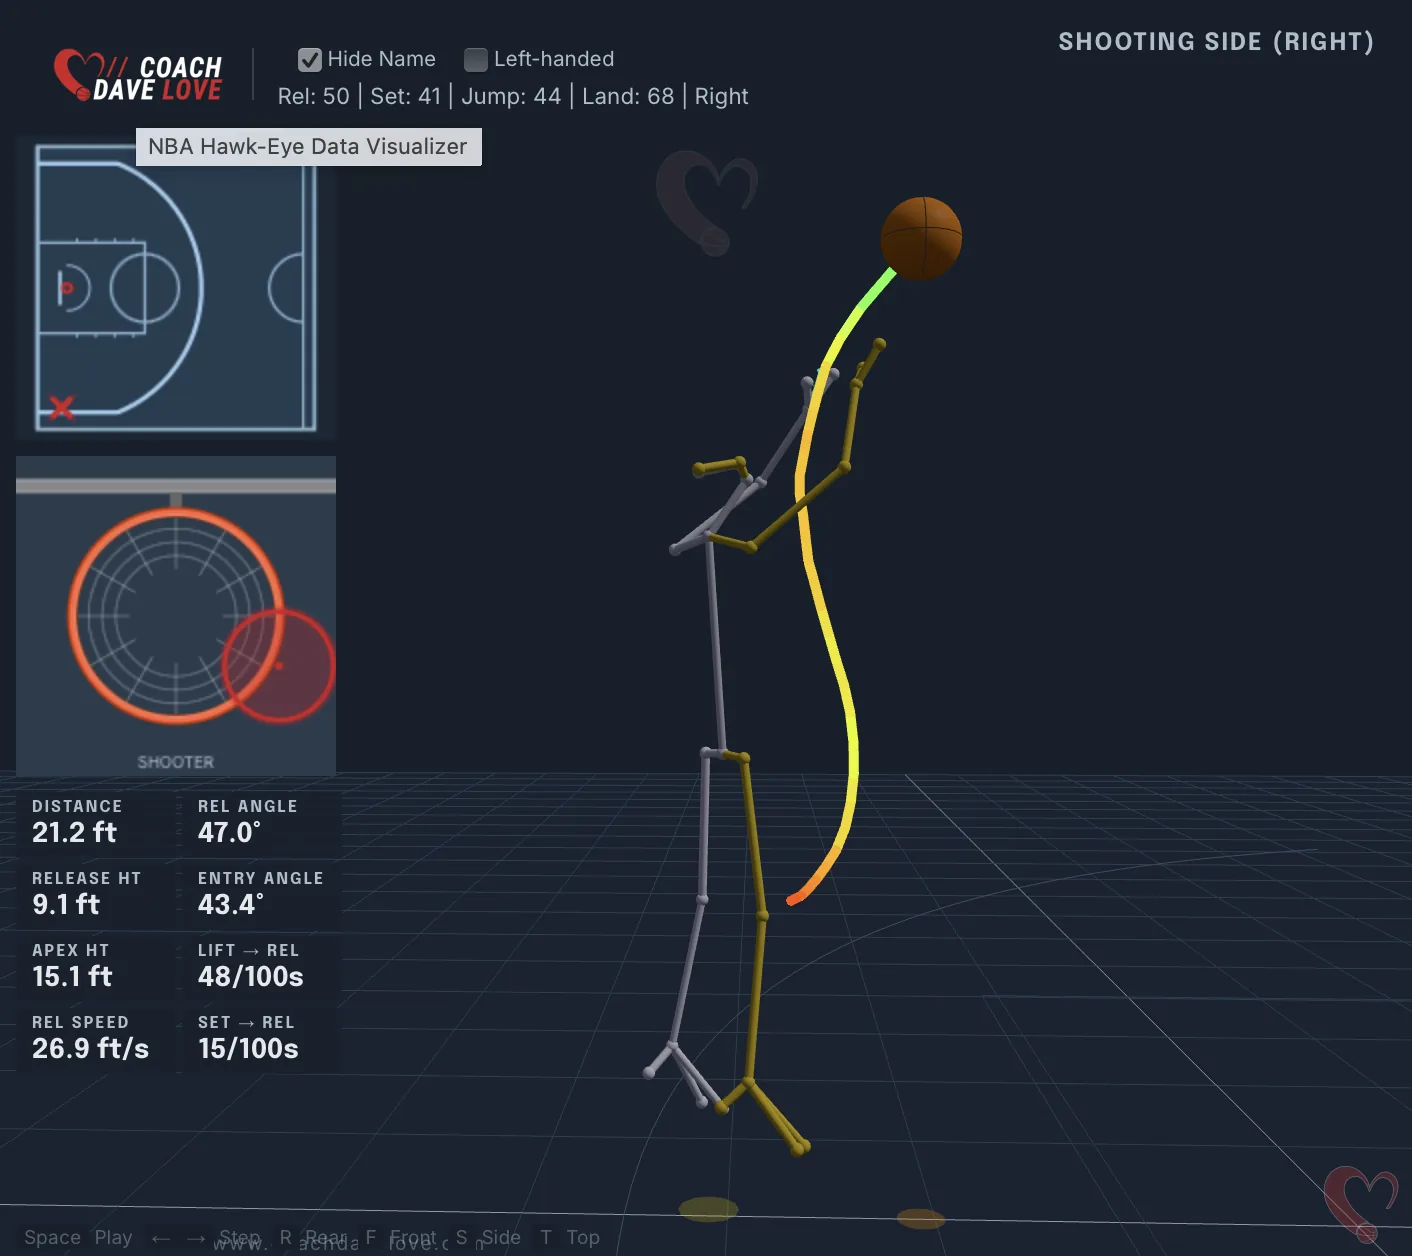
Task: Click the left arrow step-back control
Action: (x=161, y=1238)
